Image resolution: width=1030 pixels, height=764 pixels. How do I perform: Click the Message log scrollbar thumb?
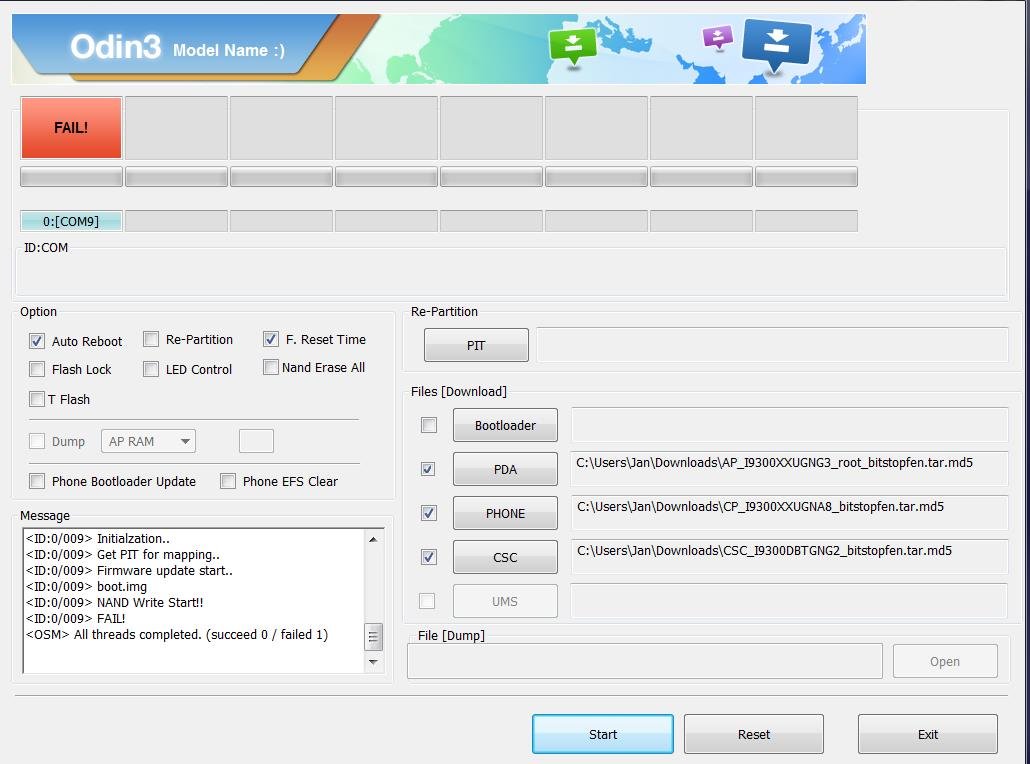373,636
